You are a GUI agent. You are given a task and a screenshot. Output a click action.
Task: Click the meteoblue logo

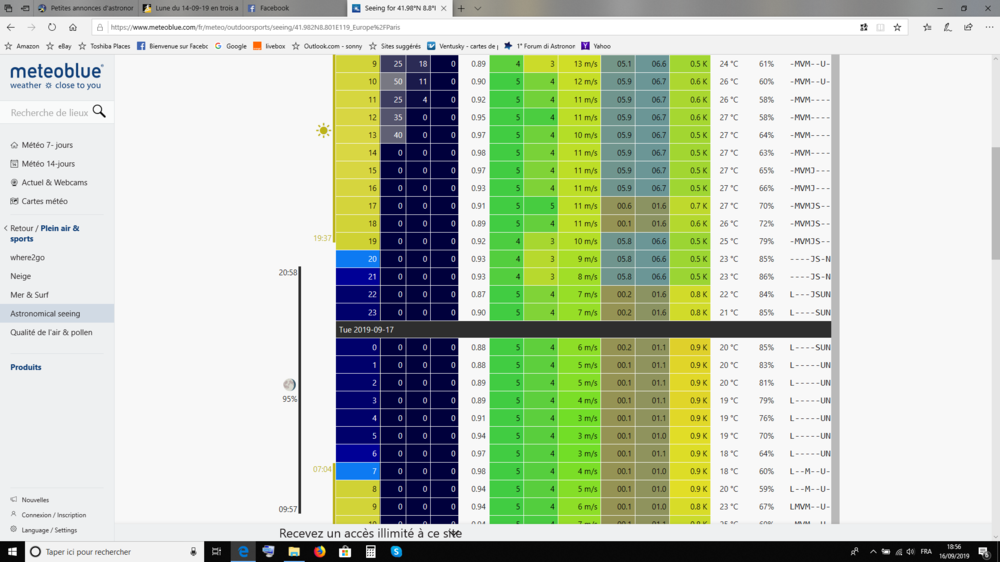tap(56, 76)
